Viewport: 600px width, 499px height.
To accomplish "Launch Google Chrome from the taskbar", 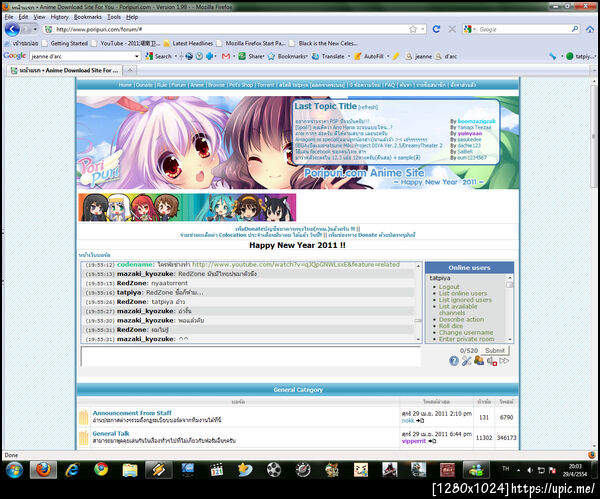I will 101,470.
